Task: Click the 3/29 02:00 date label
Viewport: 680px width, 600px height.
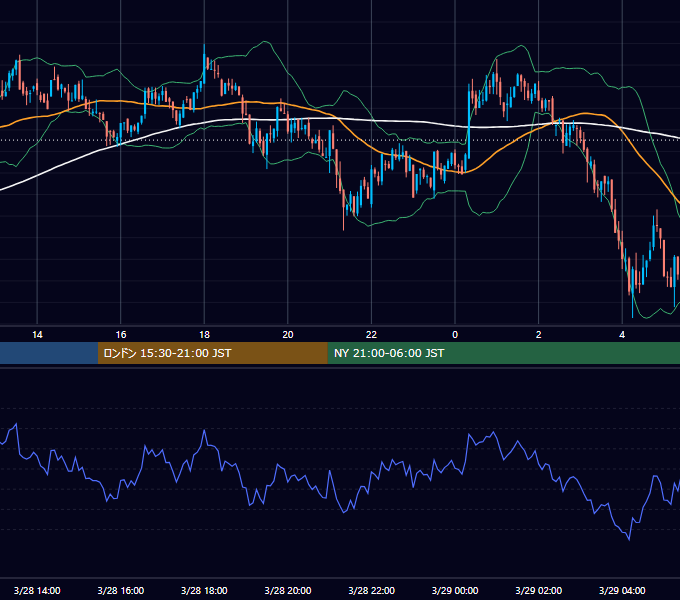Action: click(539, 590)
